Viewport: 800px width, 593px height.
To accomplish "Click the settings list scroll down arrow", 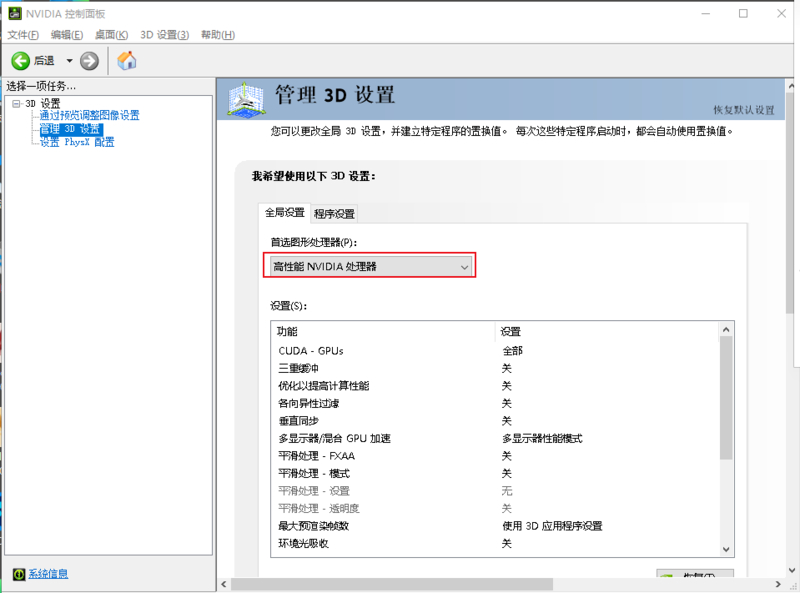I will click(x=726, y=549).
